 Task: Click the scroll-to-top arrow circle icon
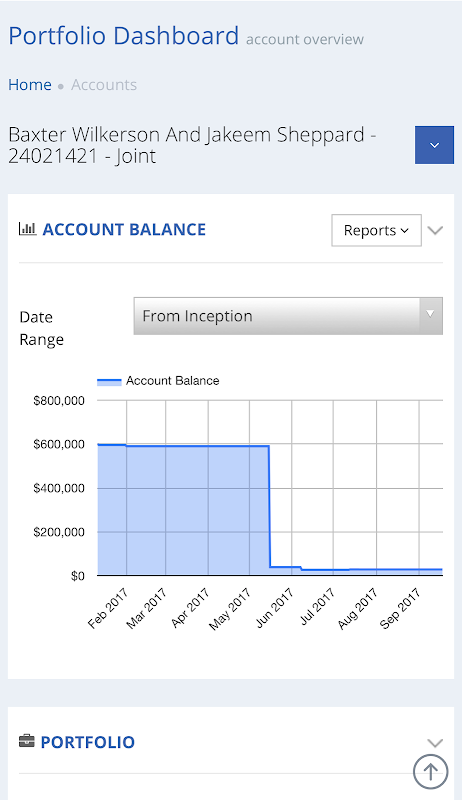pyautogui.click(x=430, y=771)
